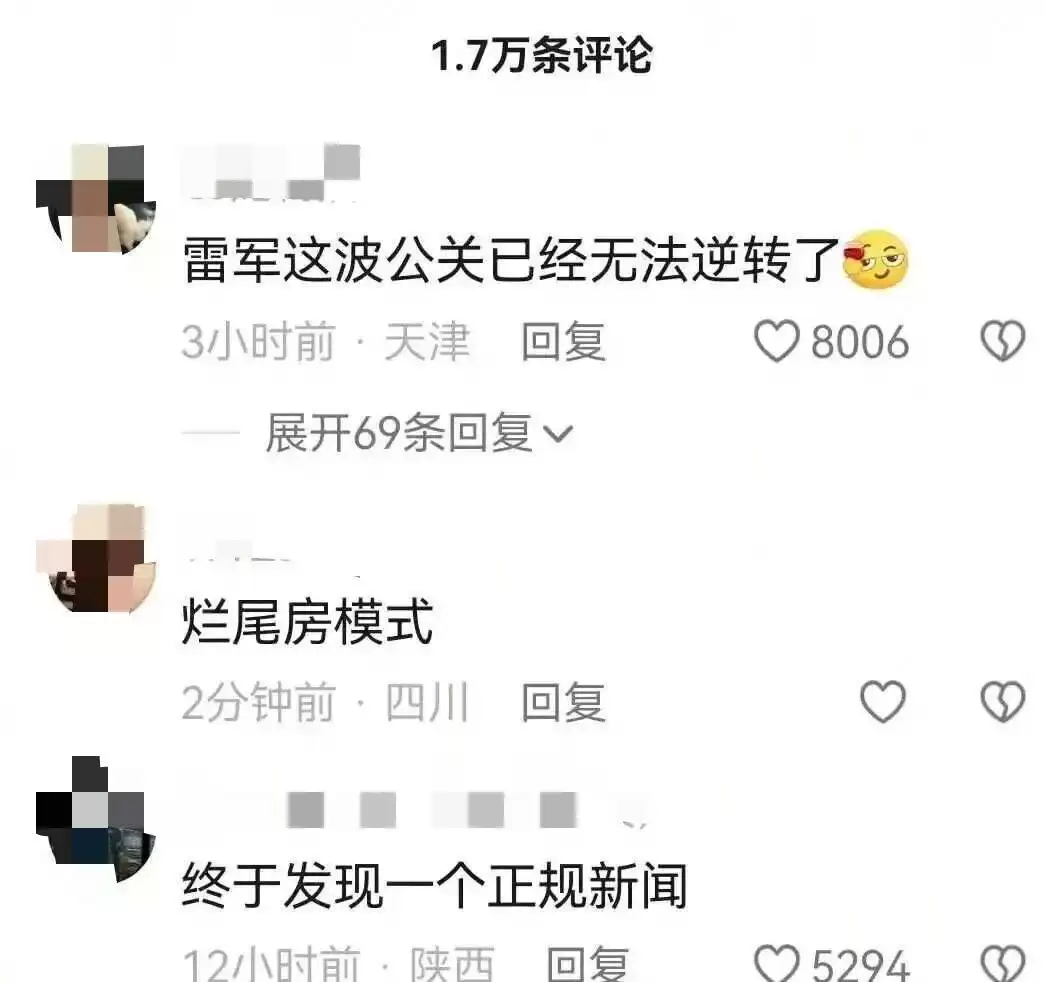The image size is (1045, 982).
Task: Like the 雷军这波公关 comment
Action: (x=776, y=341)
